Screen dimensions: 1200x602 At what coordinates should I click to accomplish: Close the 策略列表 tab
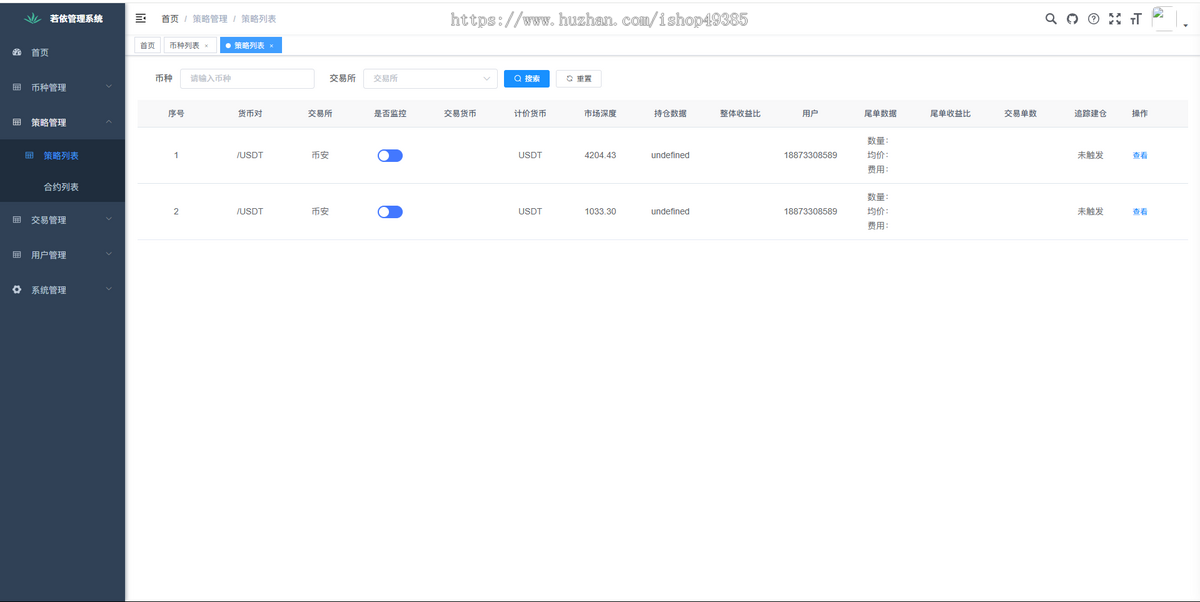click(271, 46)
